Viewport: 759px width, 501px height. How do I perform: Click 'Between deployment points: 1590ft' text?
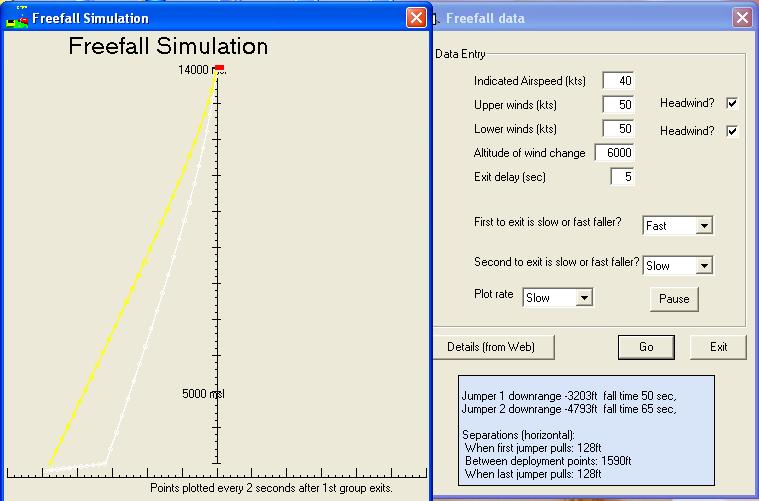pos(548,461)
